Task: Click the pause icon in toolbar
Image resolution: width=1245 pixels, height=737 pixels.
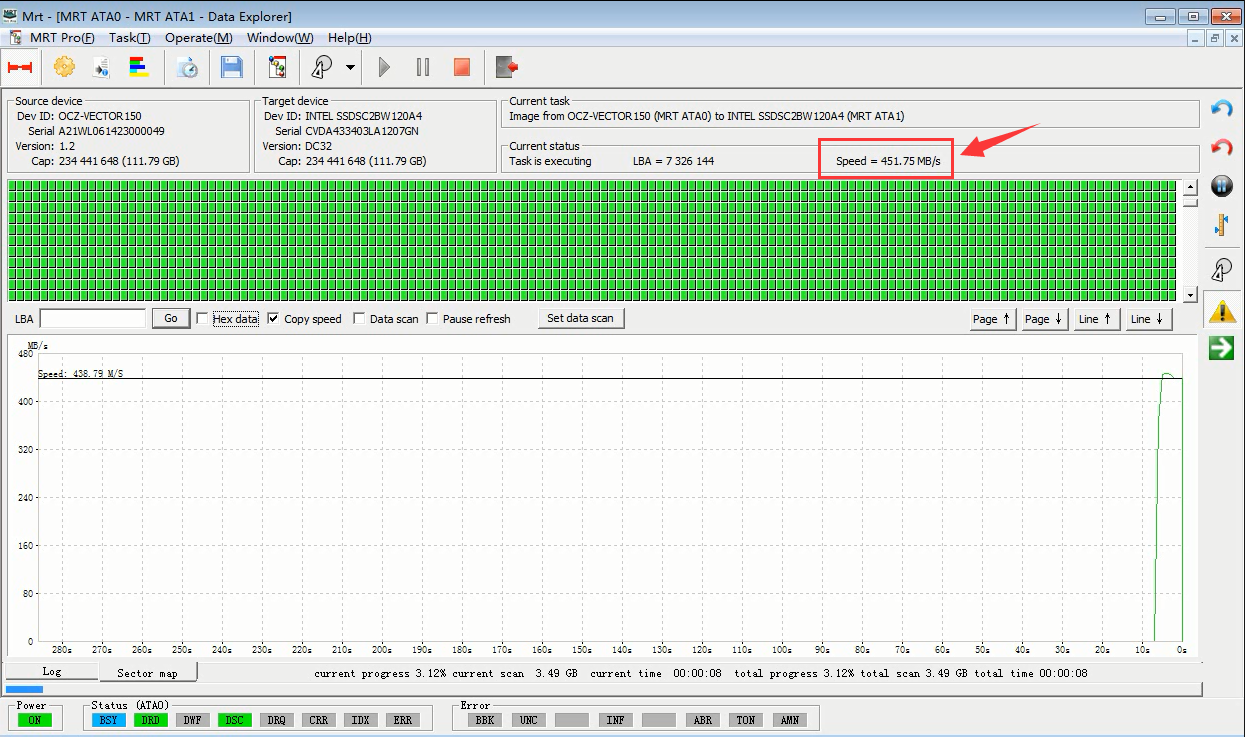Action: (423, 67)
